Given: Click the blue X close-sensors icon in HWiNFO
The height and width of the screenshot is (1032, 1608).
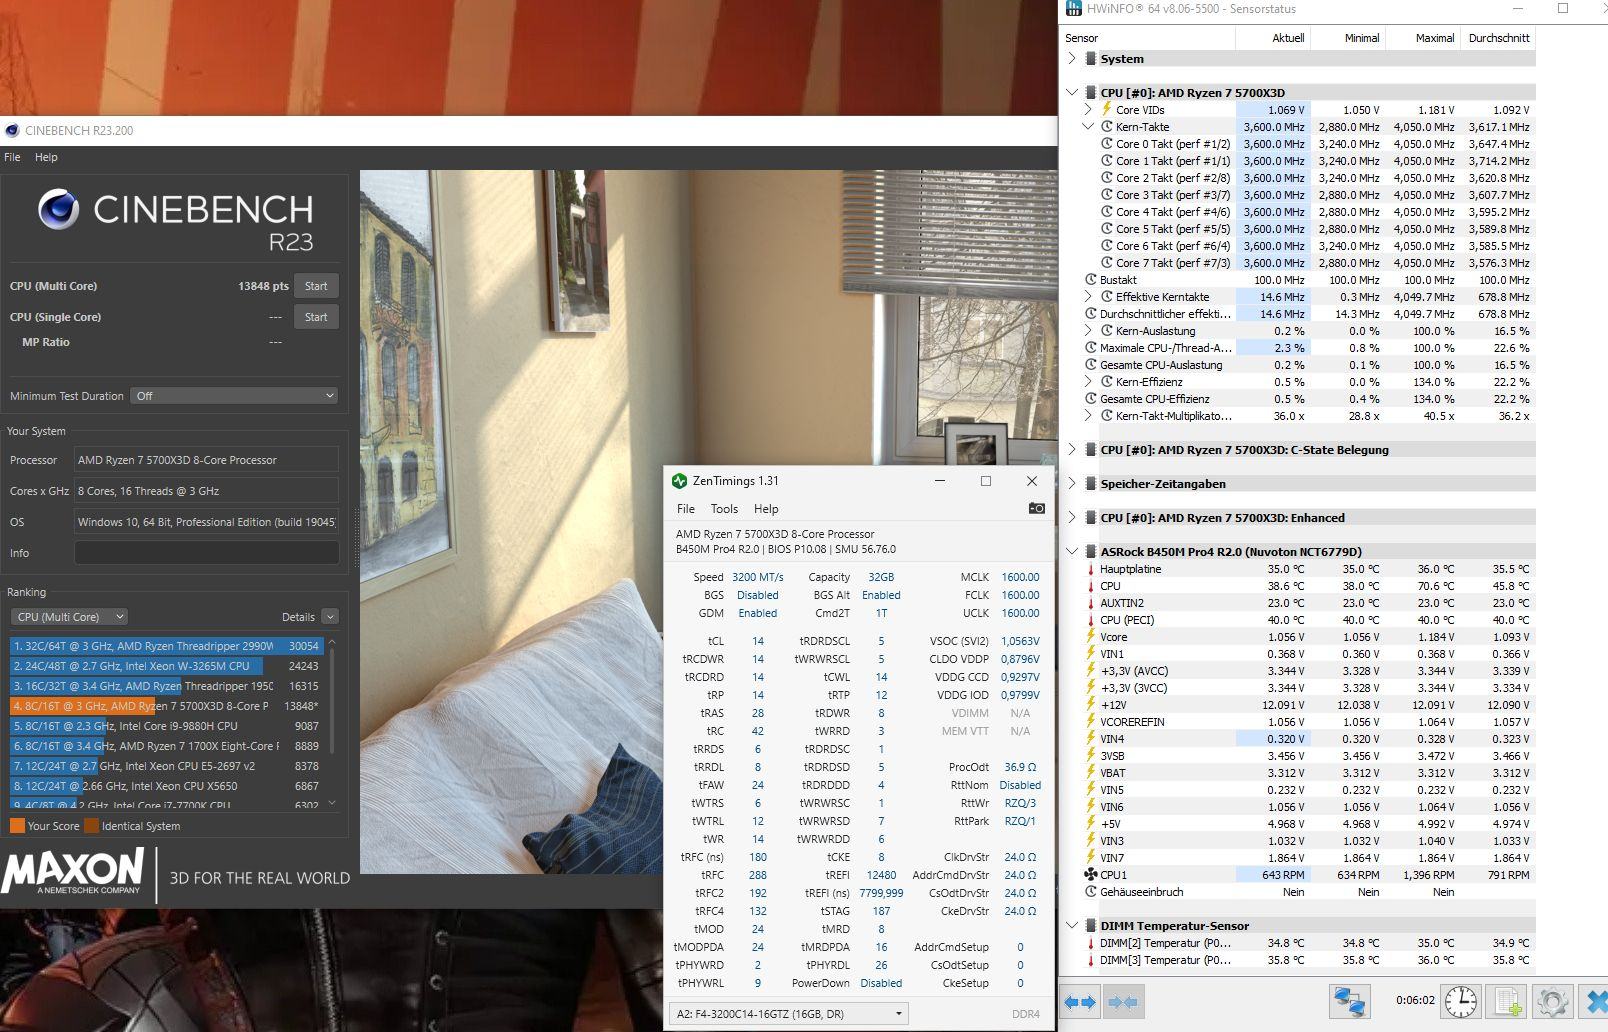Looking at the screenshot, I should (x=1596, y=1001).
